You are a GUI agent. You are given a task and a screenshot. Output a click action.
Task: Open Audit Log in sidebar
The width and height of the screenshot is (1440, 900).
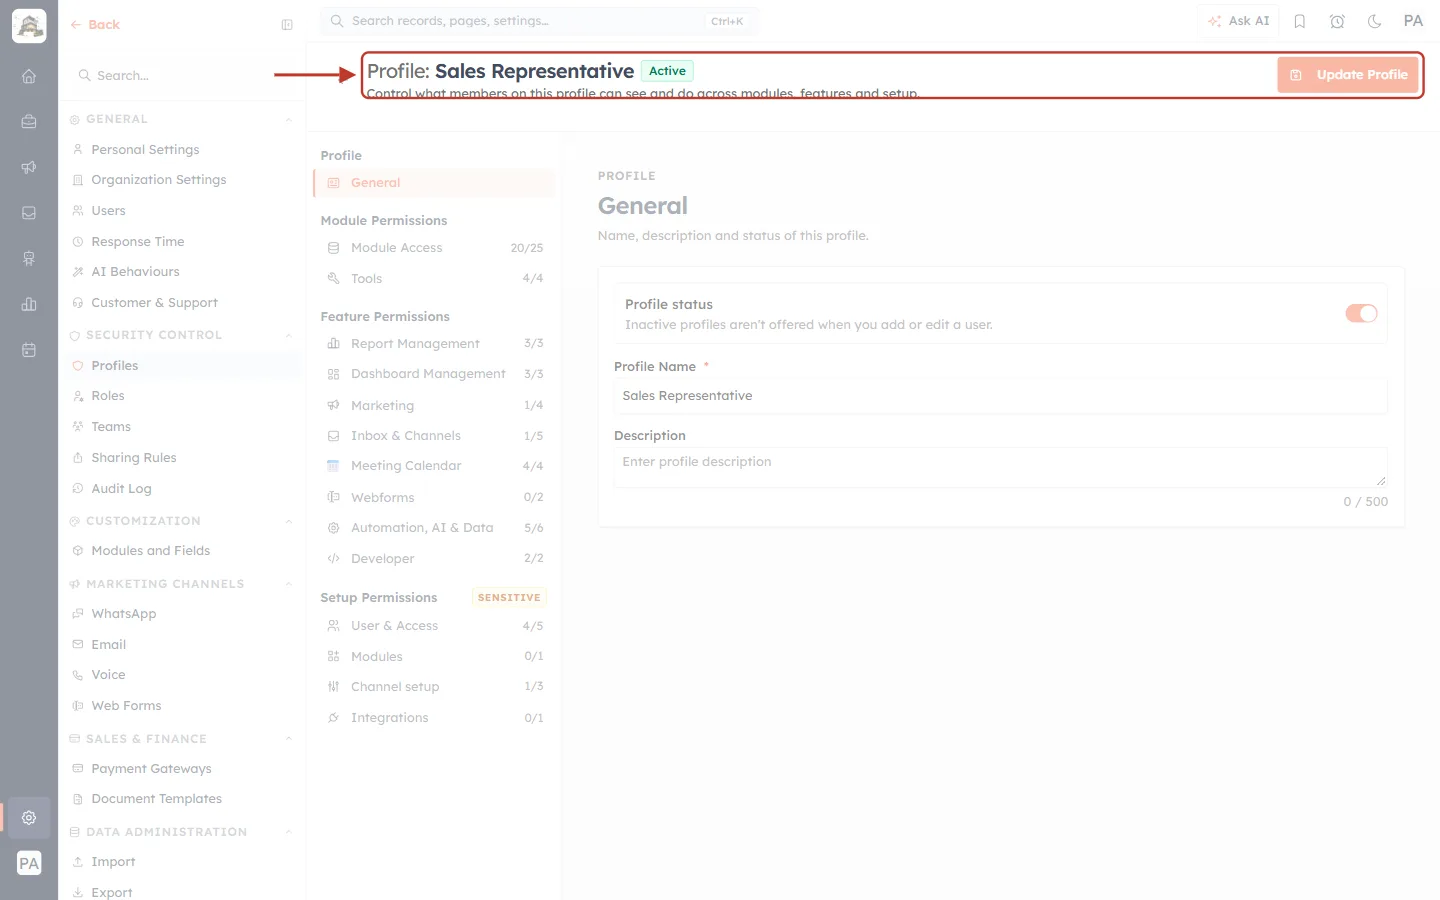pos(182,489)
